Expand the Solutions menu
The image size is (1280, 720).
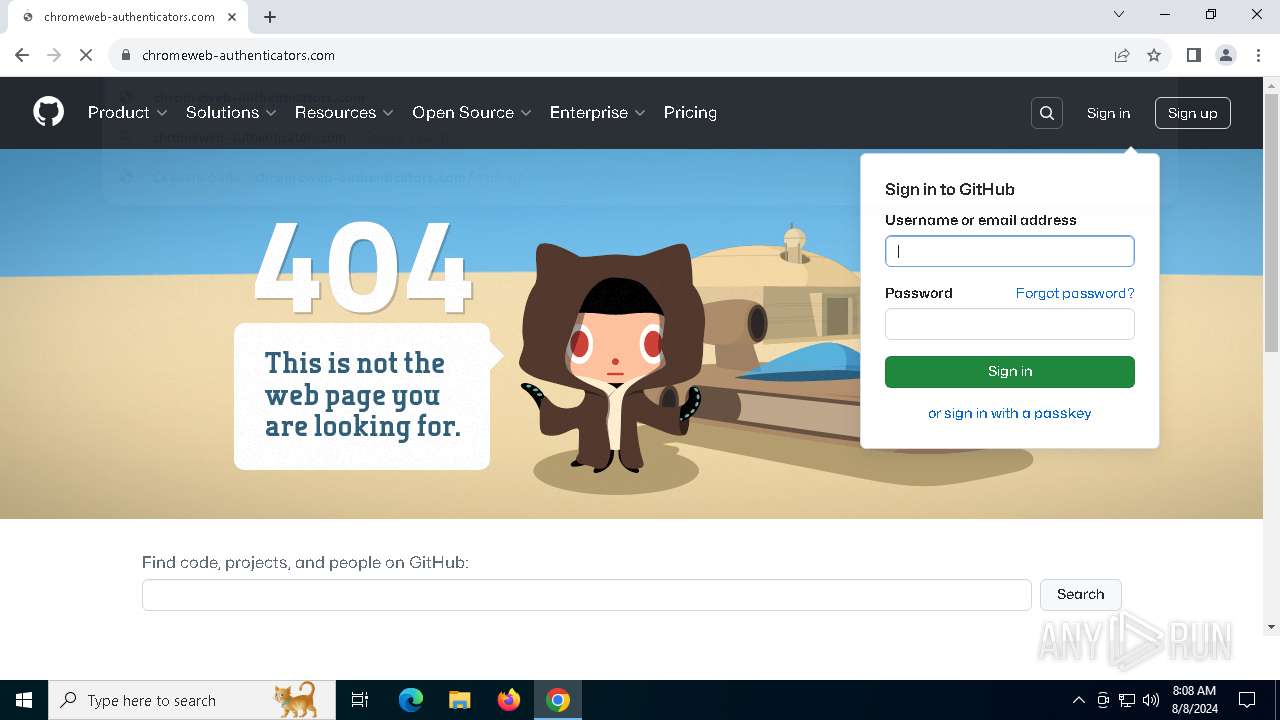(231, 112)
